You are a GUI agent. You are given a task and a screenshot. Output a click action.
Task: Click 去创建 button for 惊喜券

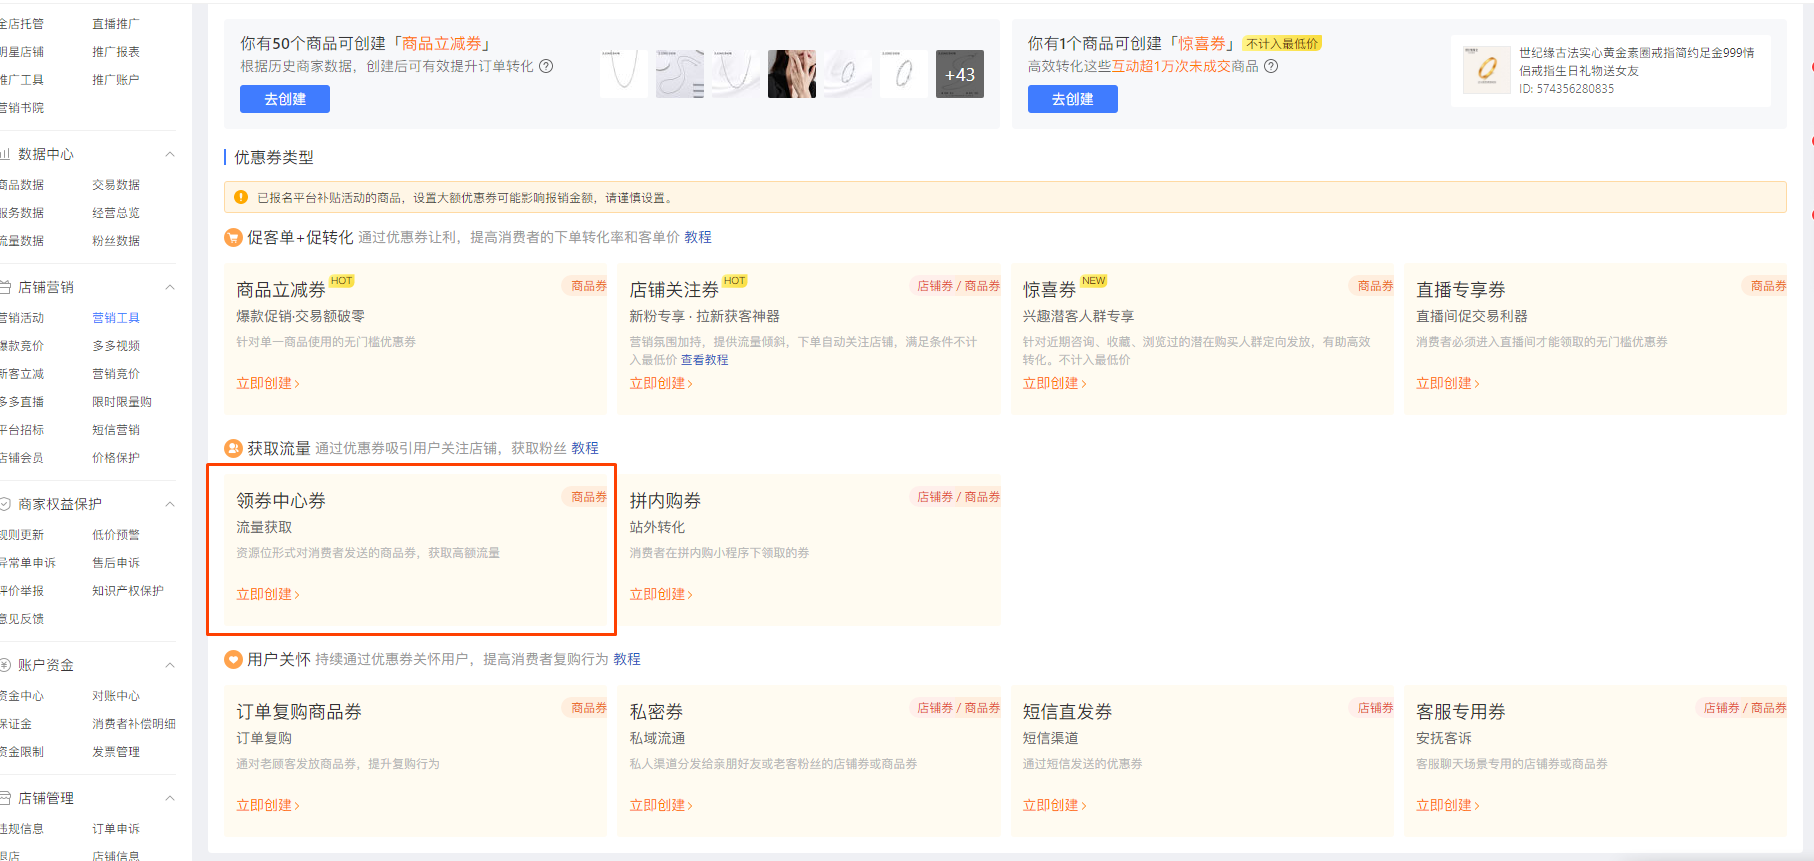[1072, 99]
